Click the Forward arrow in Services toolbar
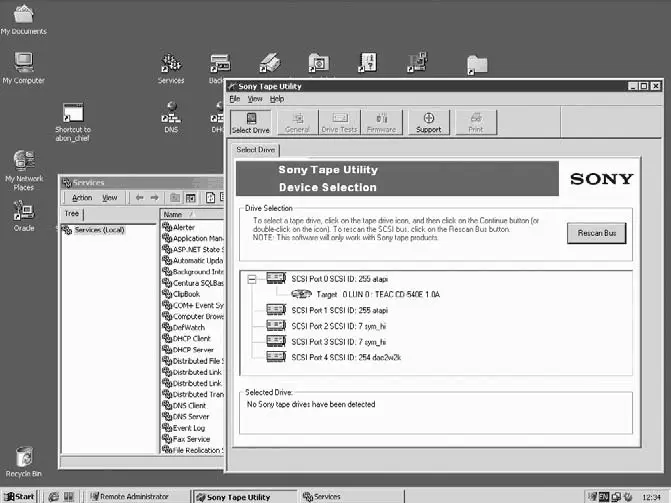Screen dimensions: 671x503 (x=154, y=197)
